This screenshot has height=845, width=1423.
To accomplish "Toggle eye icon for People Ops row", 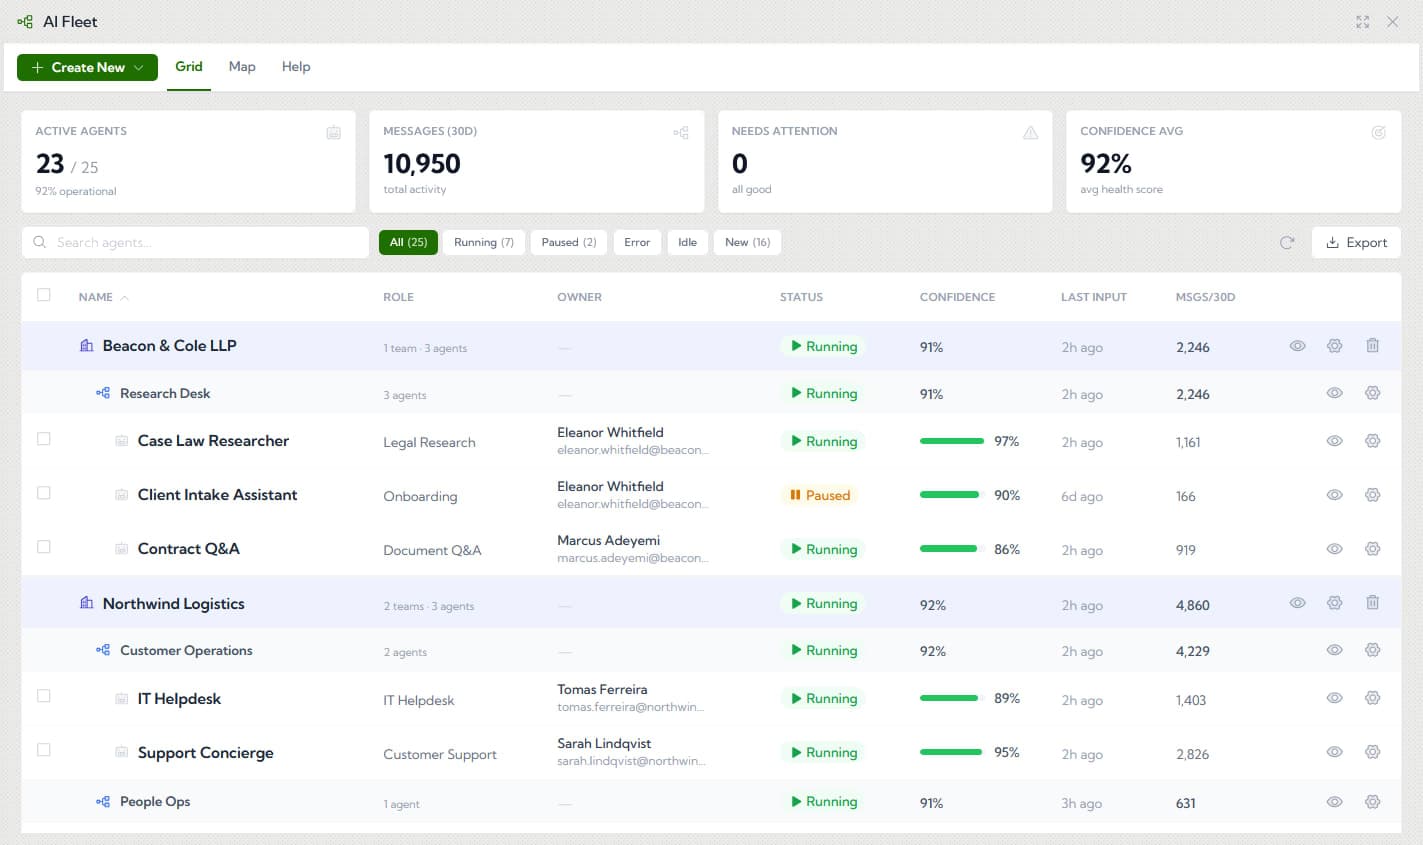I will click(1334, 802).
